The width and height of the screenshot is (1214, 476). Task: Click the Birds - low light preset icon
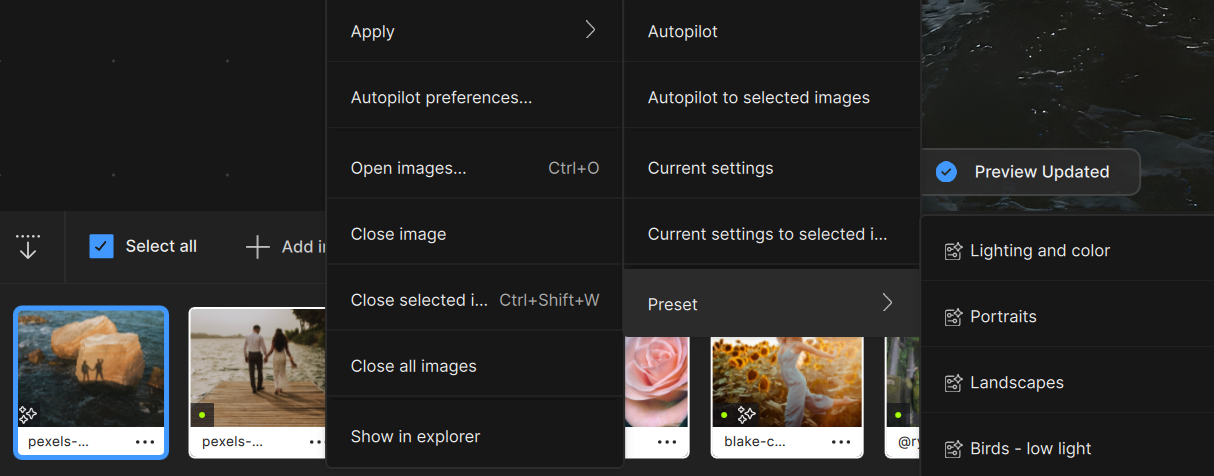953,449
